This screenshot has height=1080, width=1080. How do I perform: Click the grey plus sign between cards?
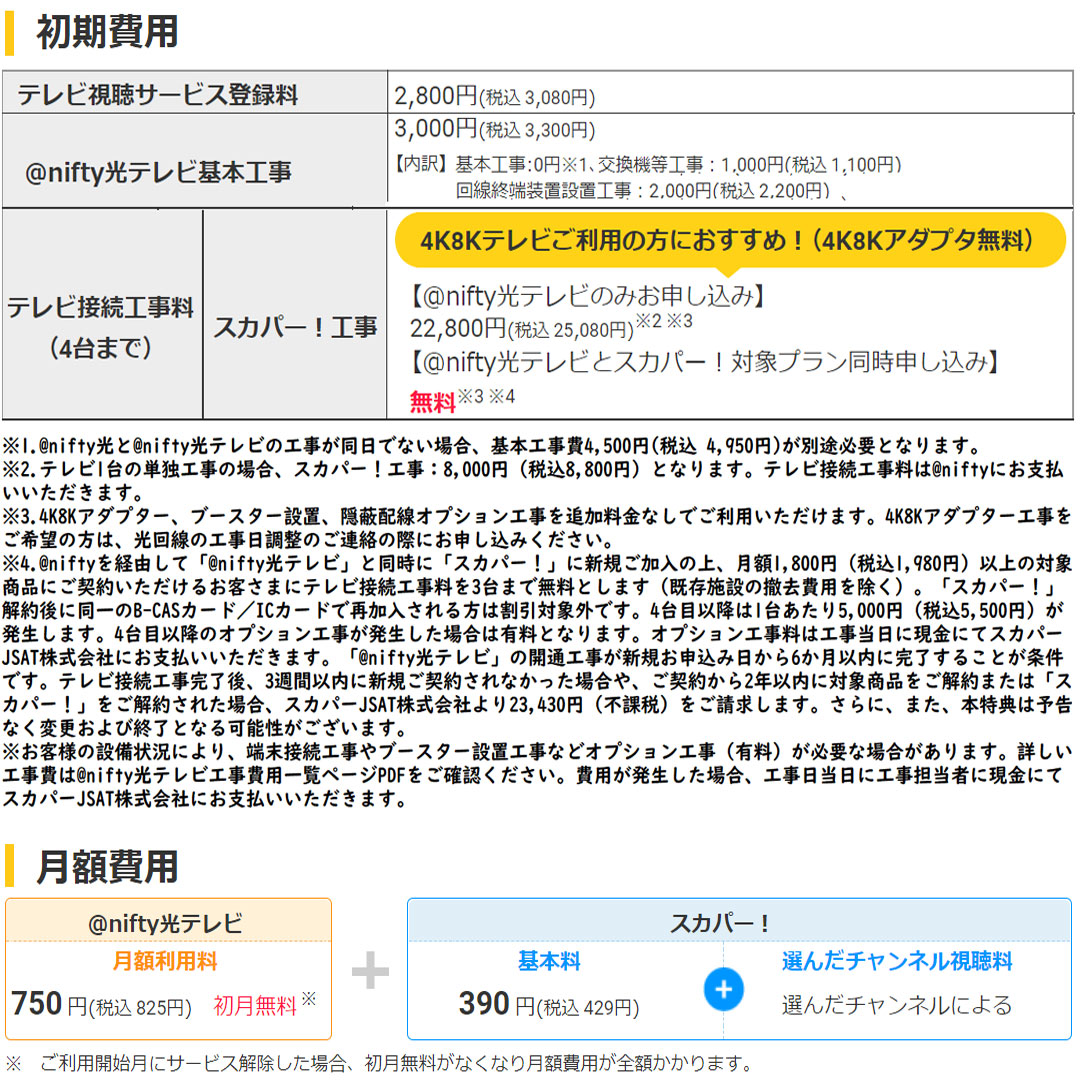371,970
